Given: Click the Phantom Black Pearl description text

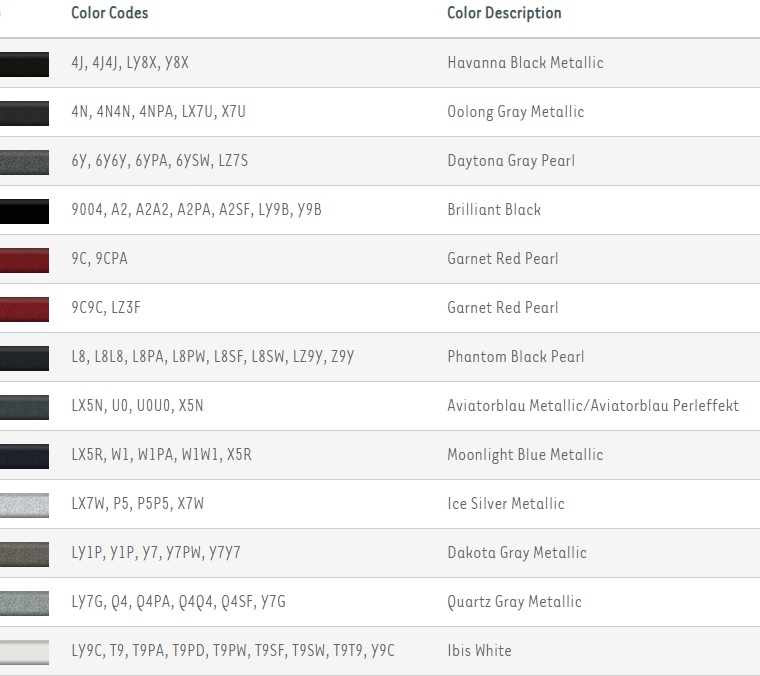Looking at the screenshot, I should pos(515,357).
